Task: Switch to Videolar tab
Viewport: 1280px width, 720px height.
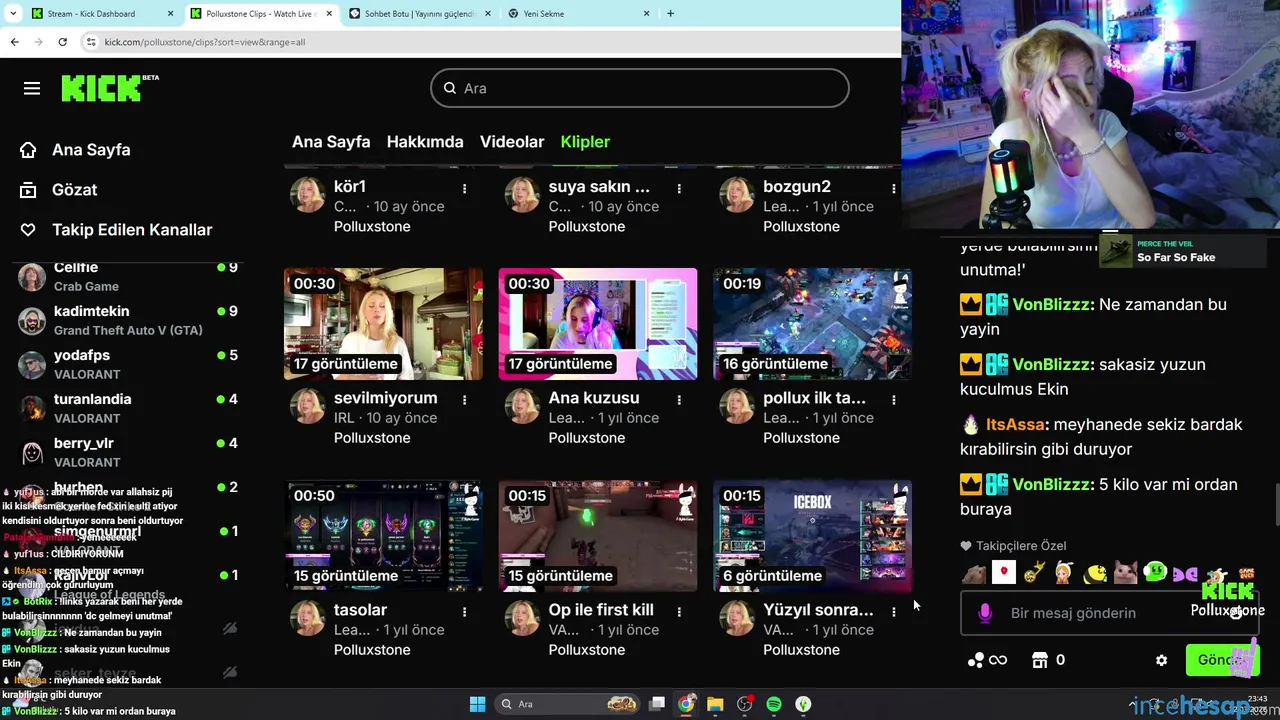Action: [x=512, y=142]
